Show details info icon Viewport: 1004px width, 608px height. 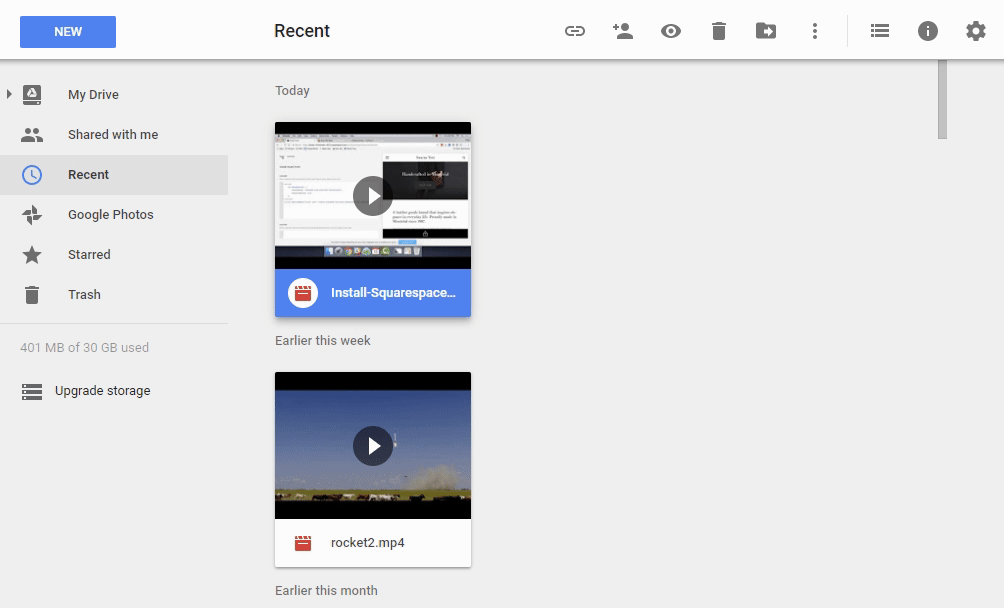pos(927,31)
